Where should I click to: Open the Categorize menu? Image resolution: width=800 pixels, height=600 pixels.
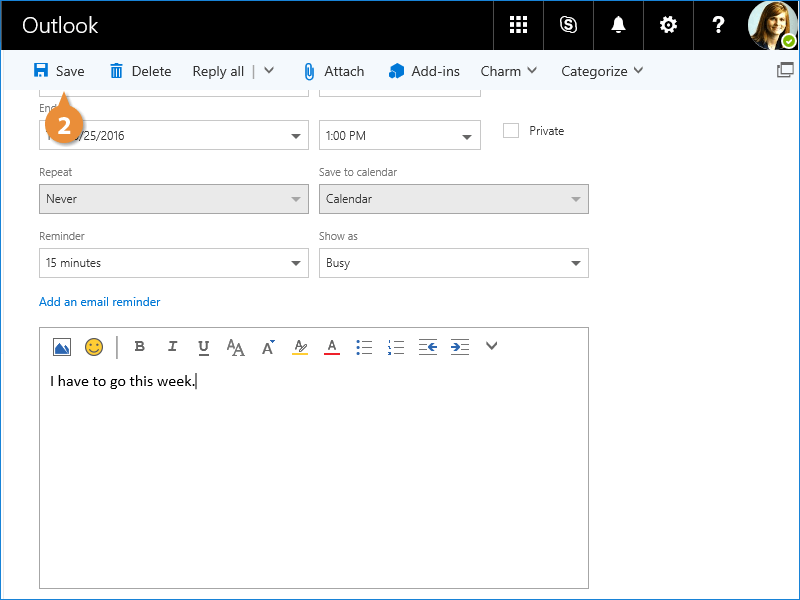[601, 71]
